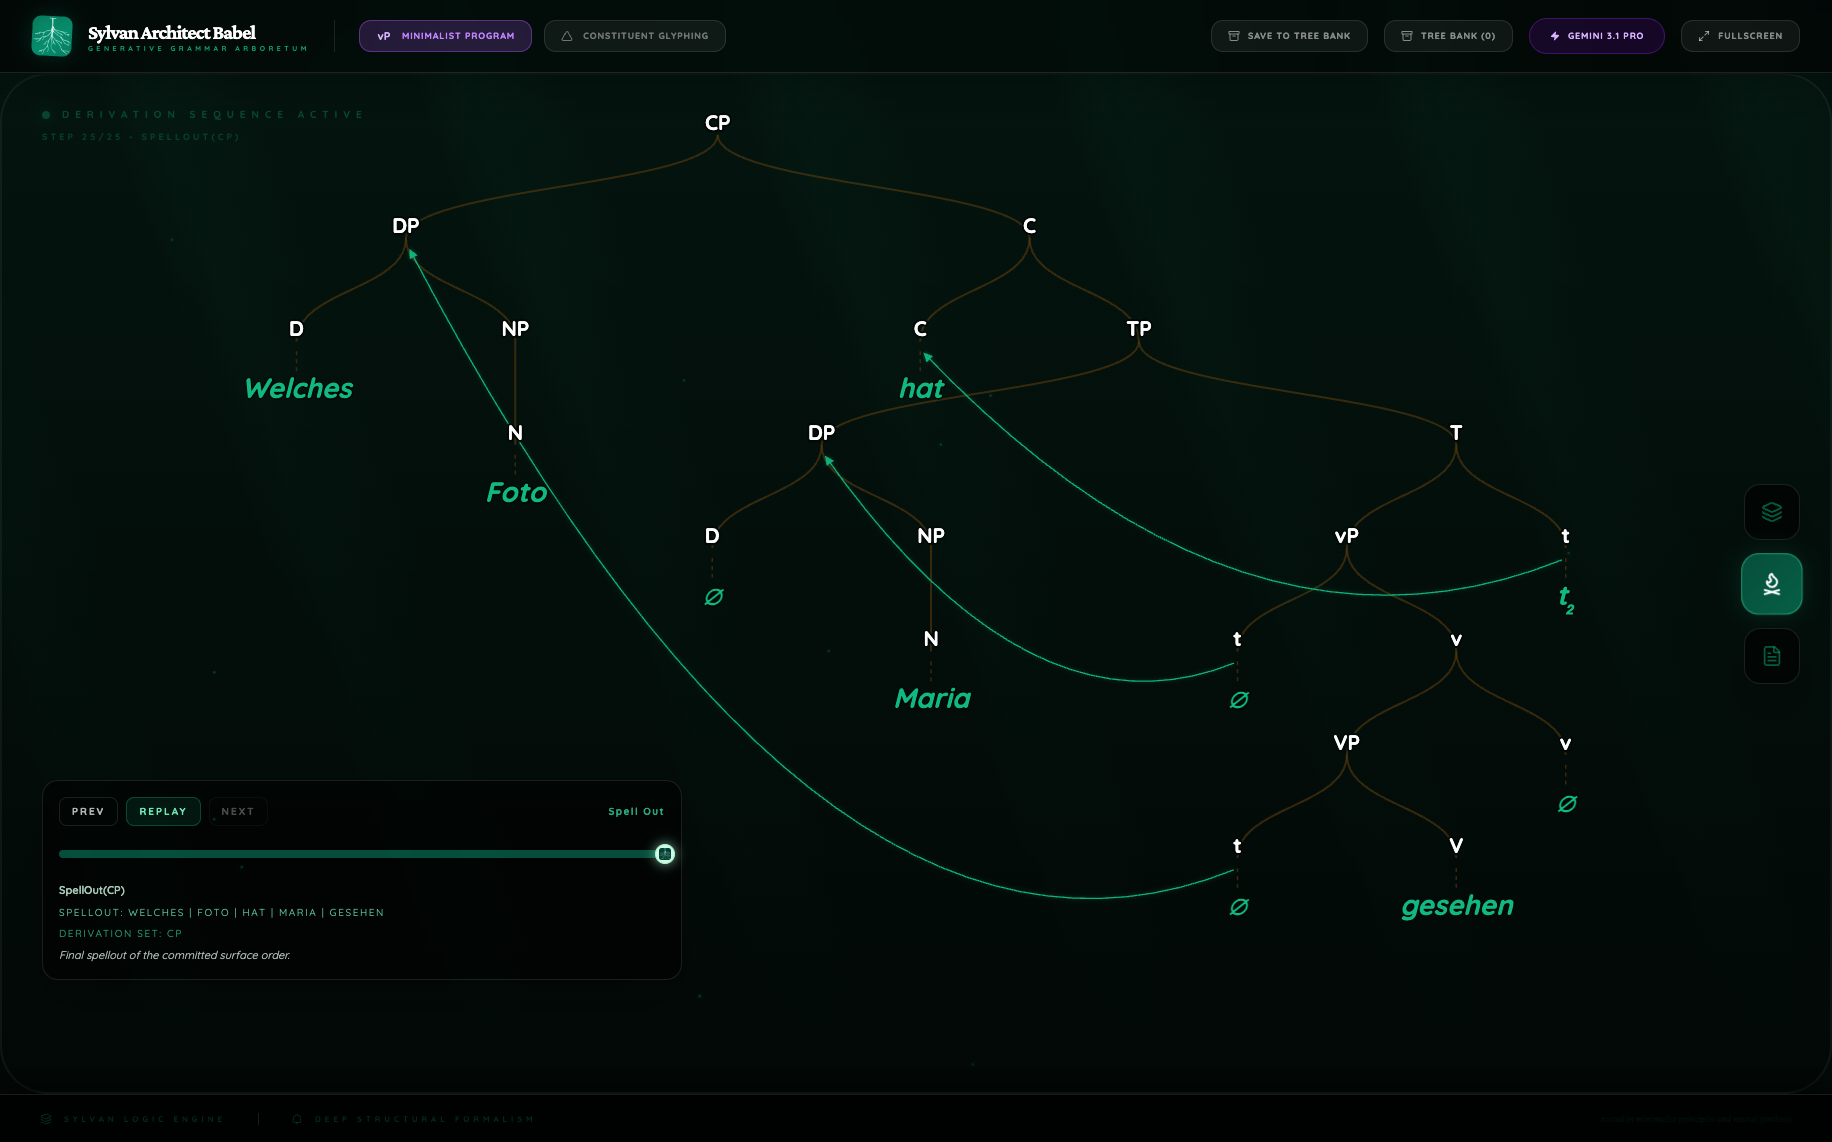Click the derivation progress slider handle
The image size is (1832, 1142).
point(665,854)
